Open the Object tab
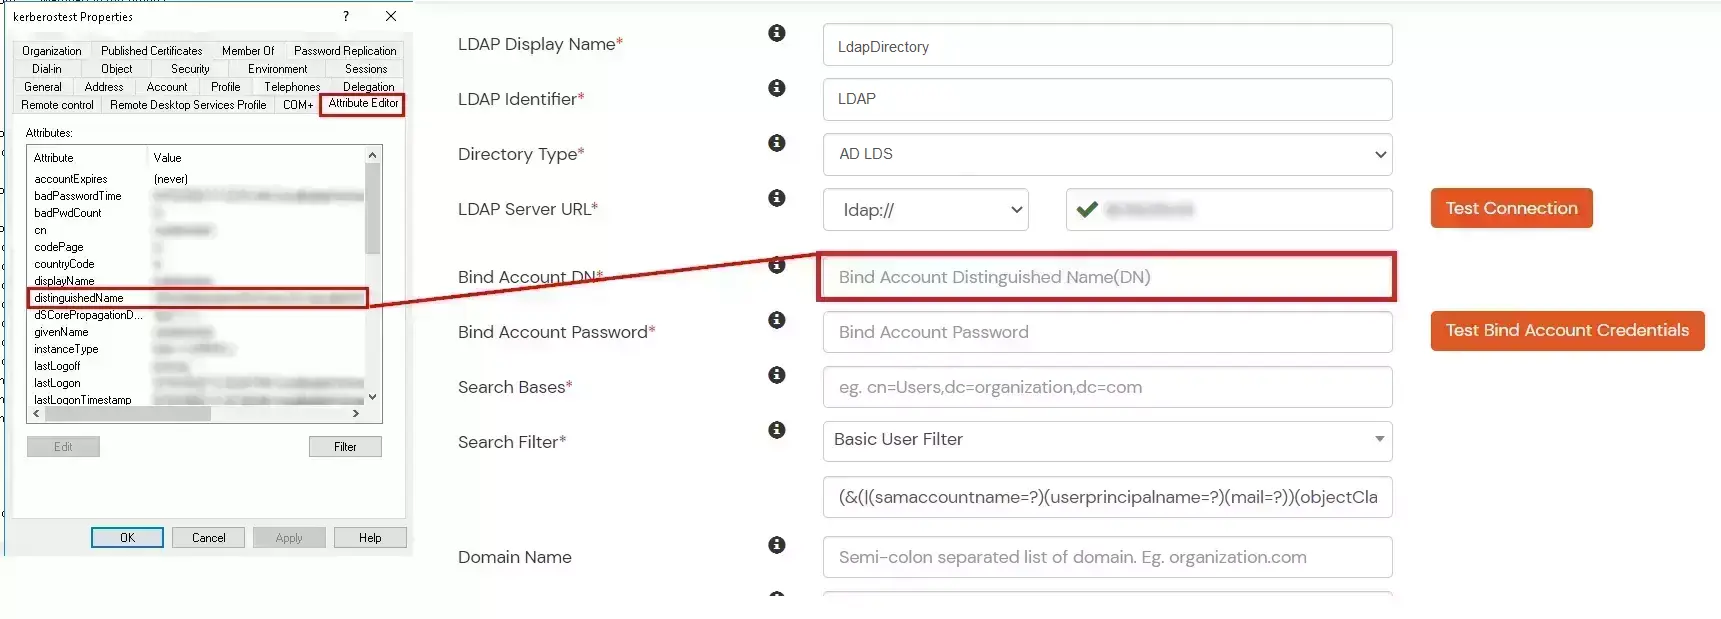Viewport: 1721px width, 619px height. point(117,69)
